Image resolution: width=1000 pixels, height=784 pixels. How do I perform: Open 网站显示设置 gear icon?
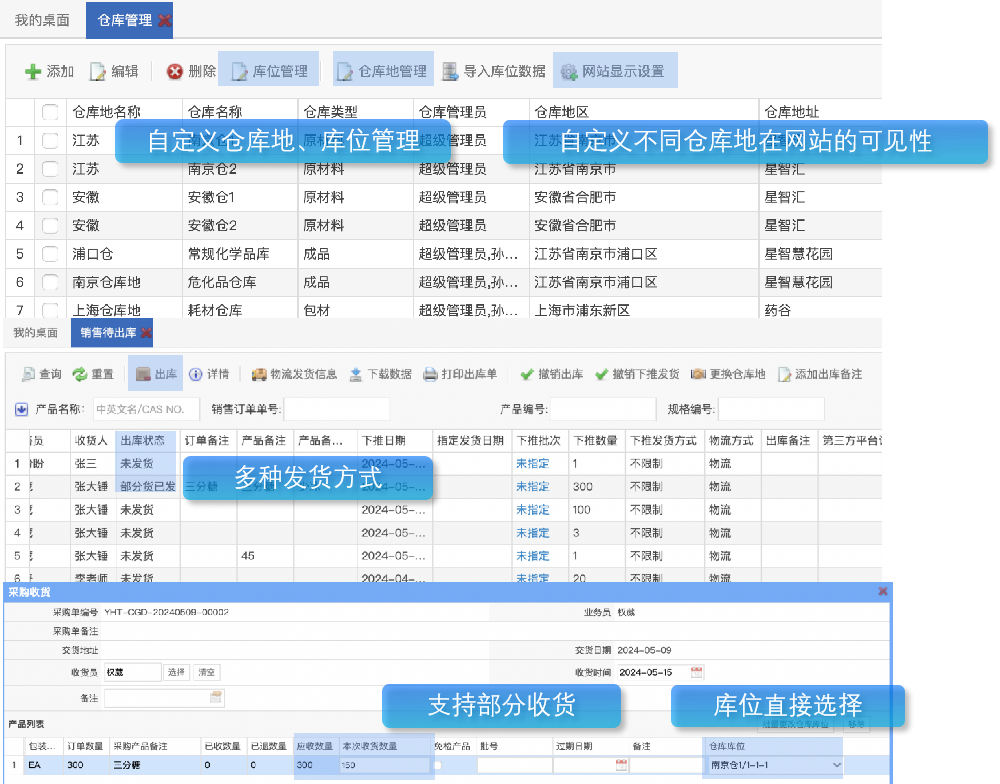point(568,72)
